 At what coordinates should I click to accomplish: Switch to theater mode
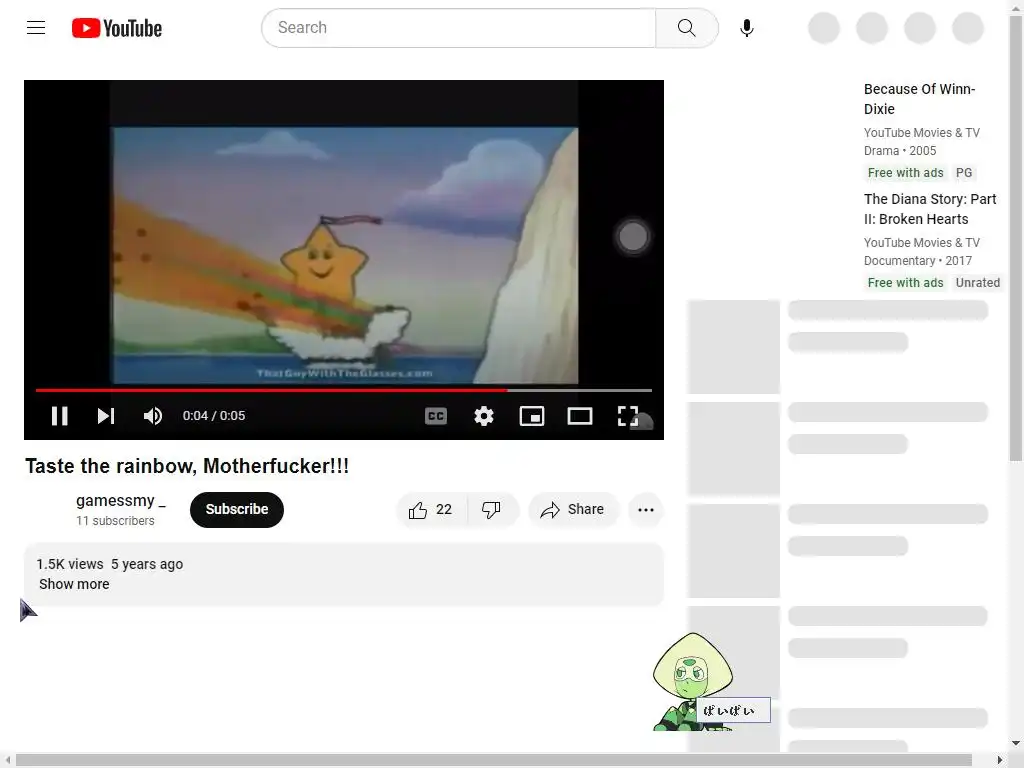coord(580,416)
